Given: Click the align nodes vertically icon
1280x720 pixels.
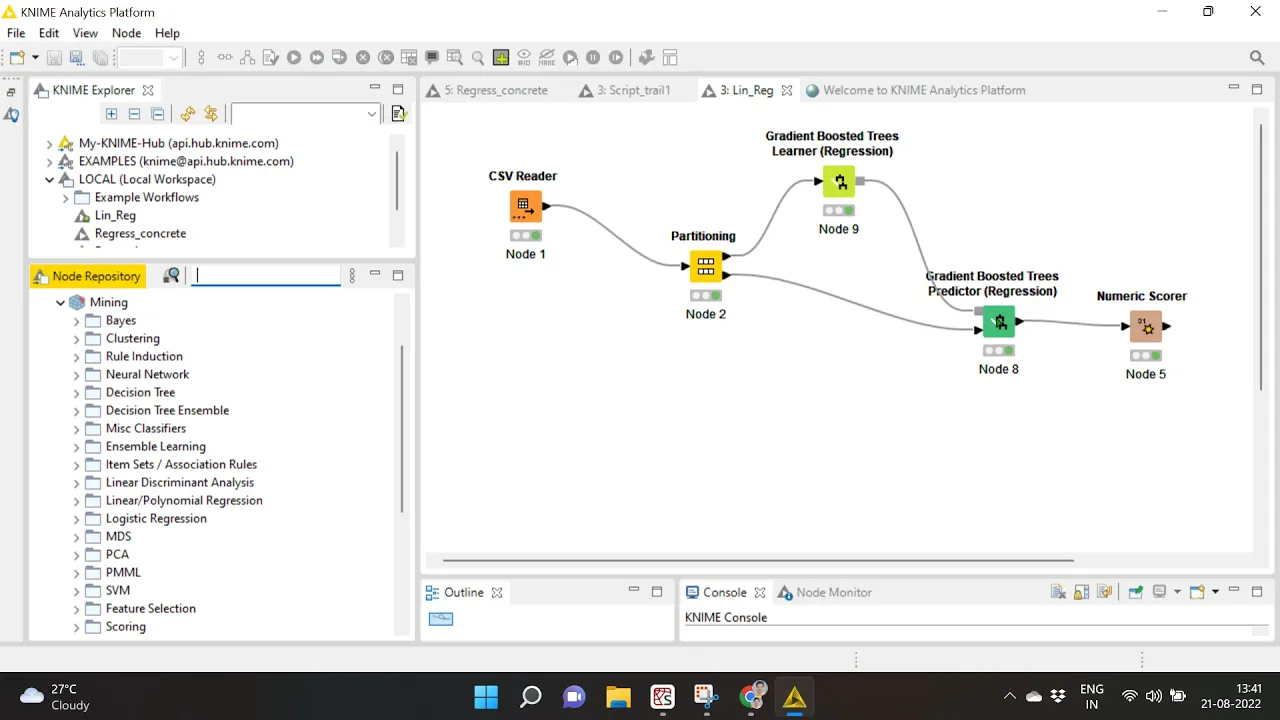Looking at the screenshot, I should tap(201, 58).
